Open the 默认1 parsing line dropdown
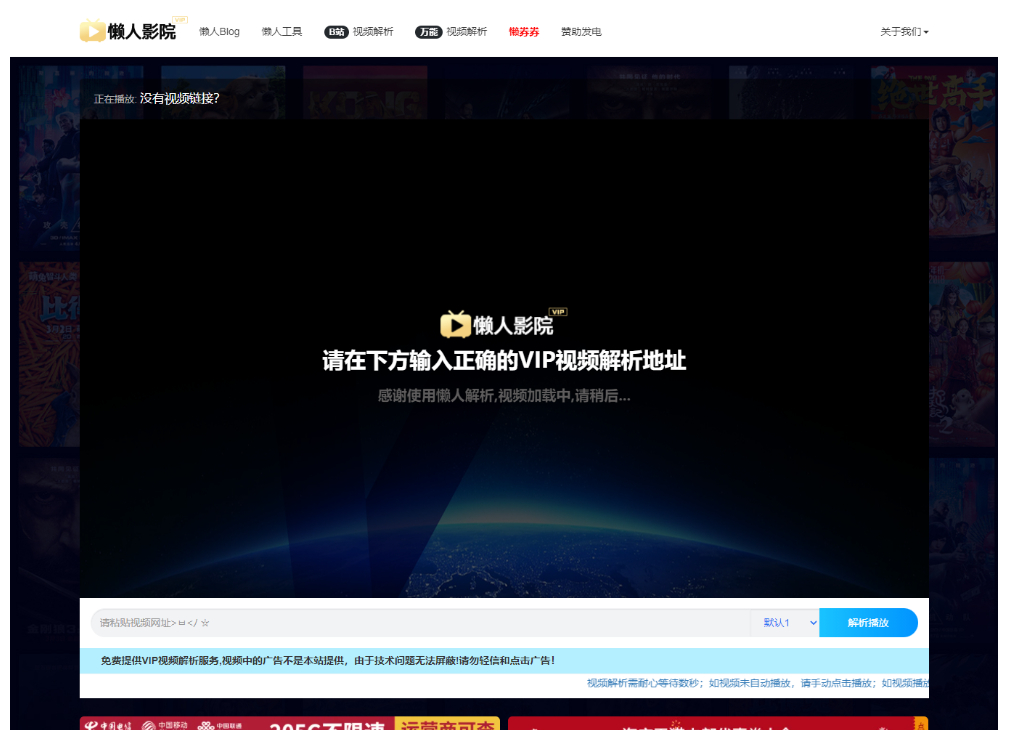This screenshot has width=1021, height=730. [785, 623]
